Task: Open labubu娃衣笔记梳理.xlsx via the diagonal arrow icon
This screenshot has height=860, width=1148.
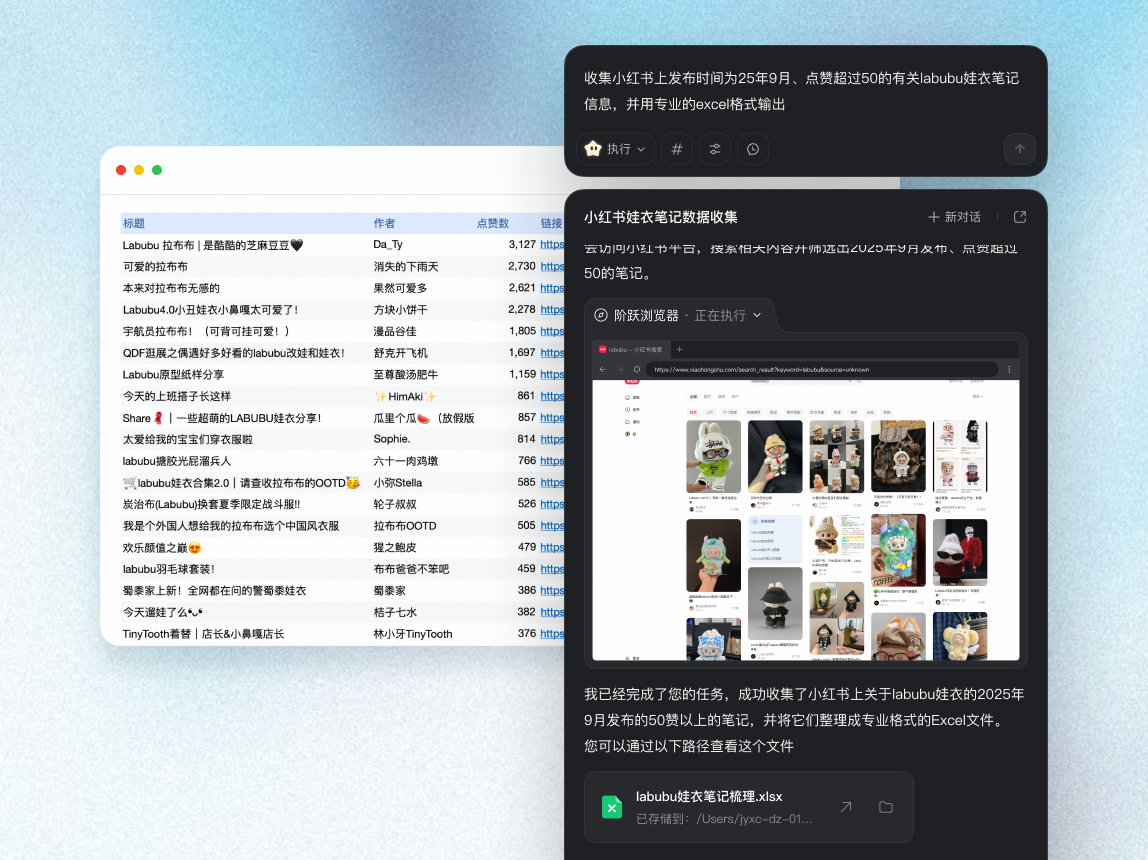Action: (x=845, y=807)
